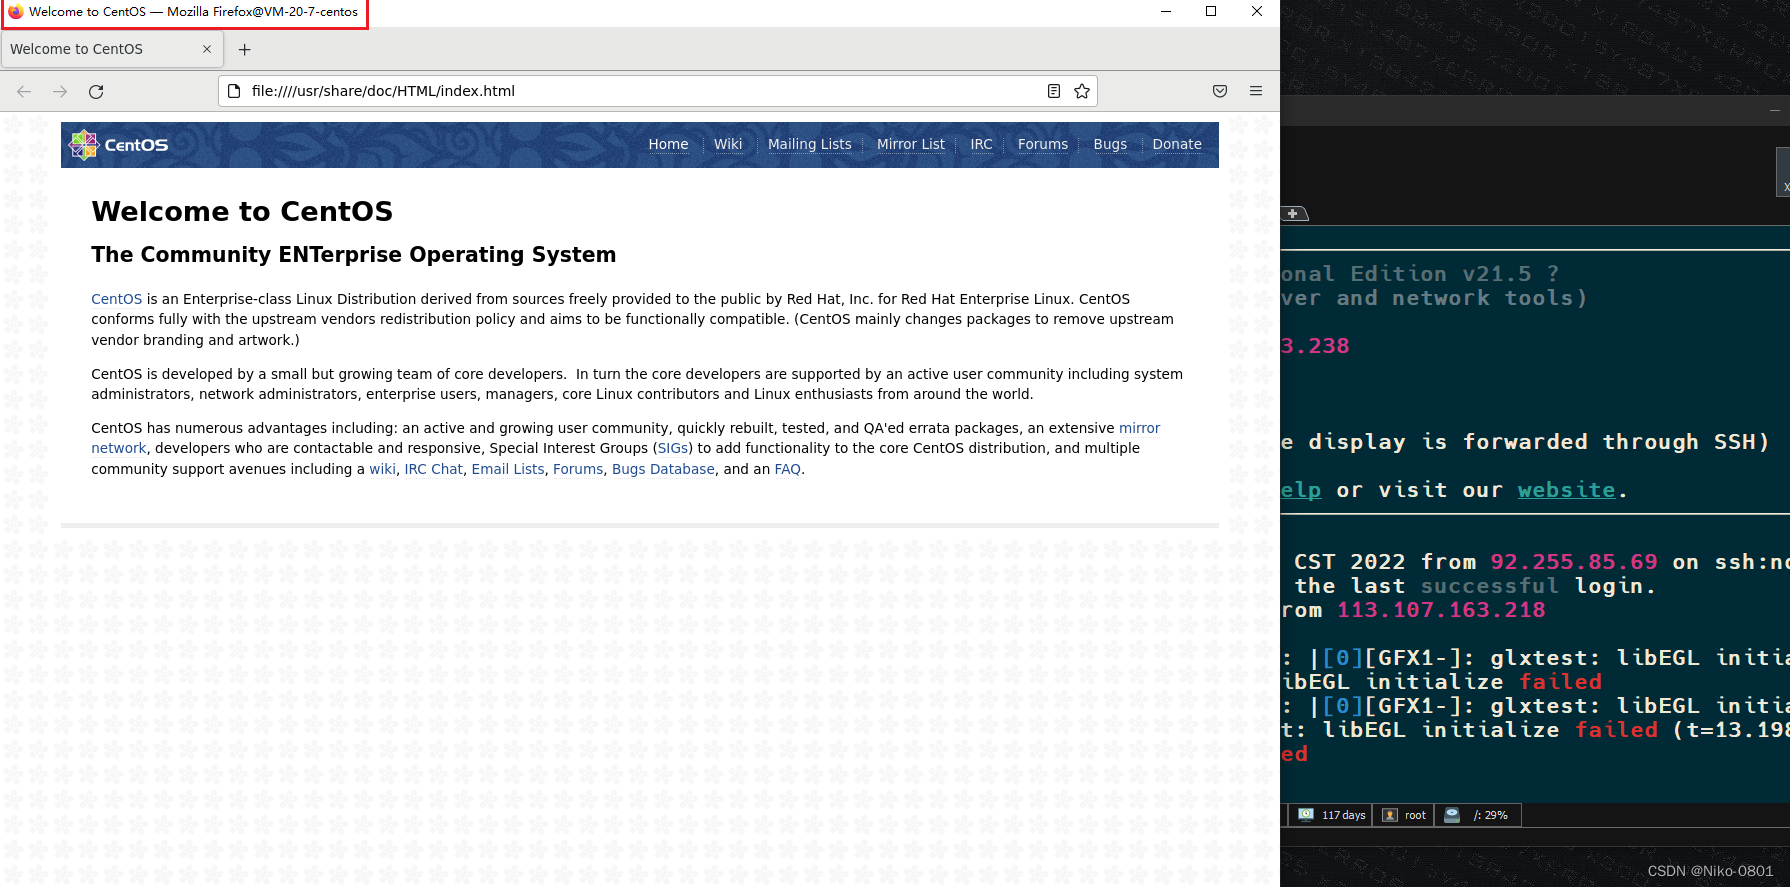Click IP 113.107.163.218 in the terminal

click(x=1441, y=610)
